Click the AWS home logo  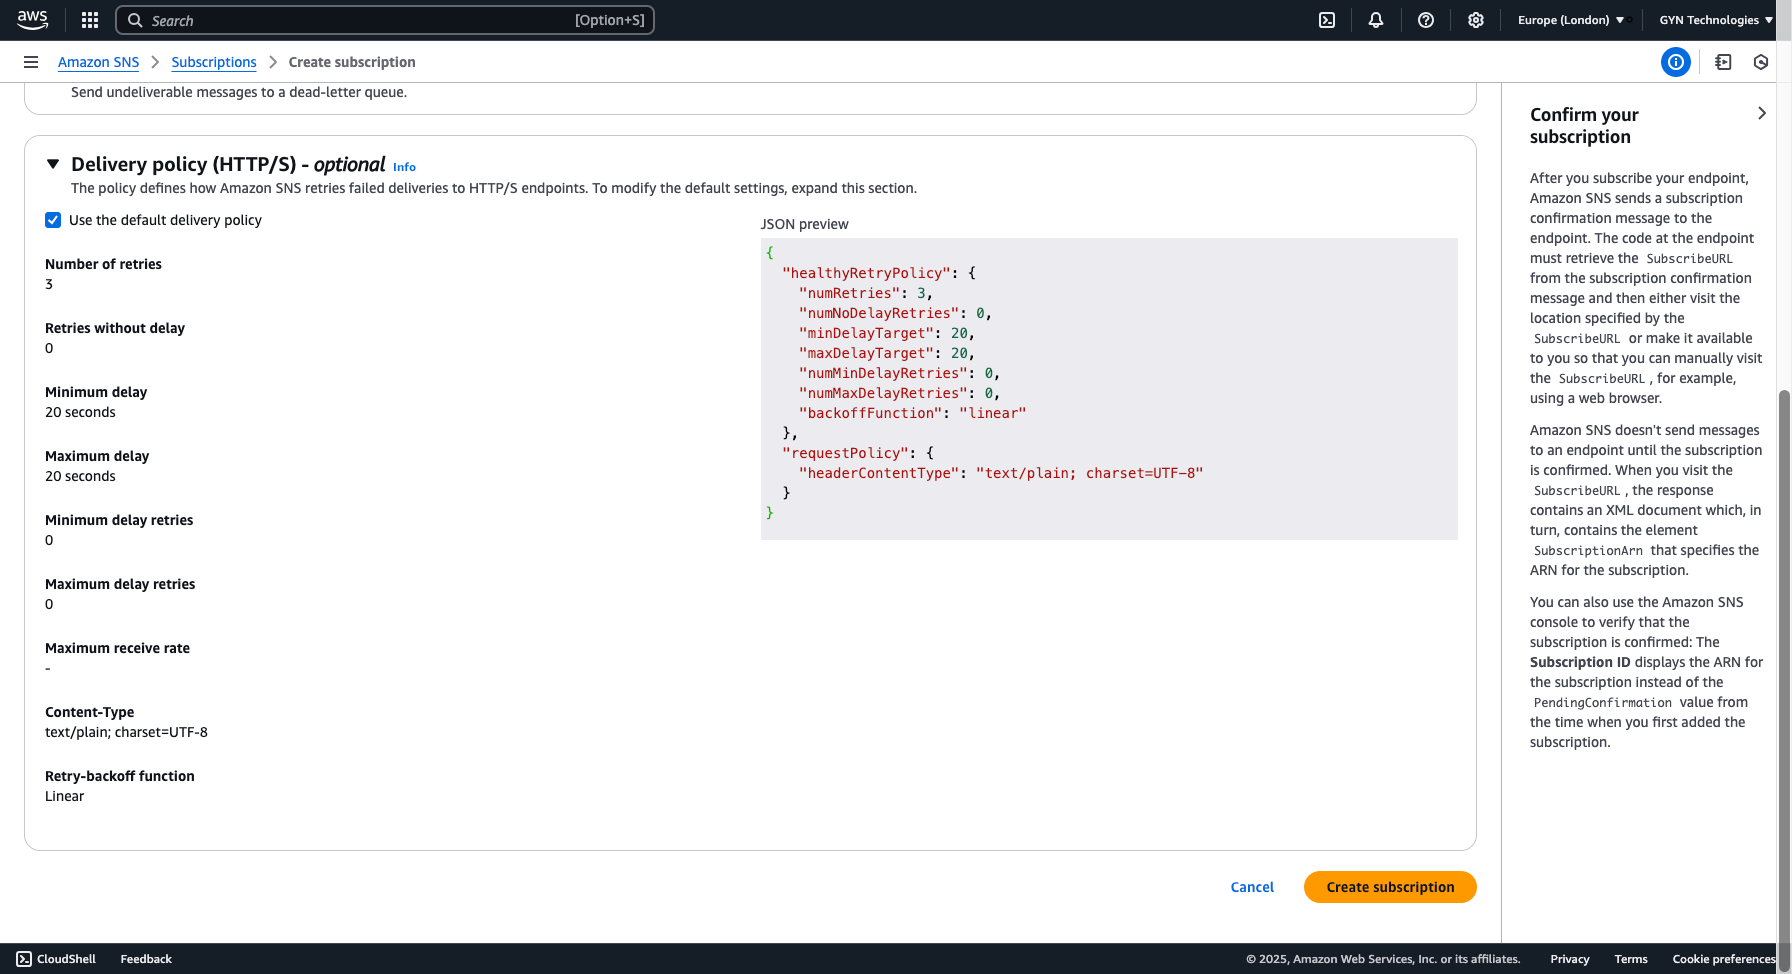32,20
